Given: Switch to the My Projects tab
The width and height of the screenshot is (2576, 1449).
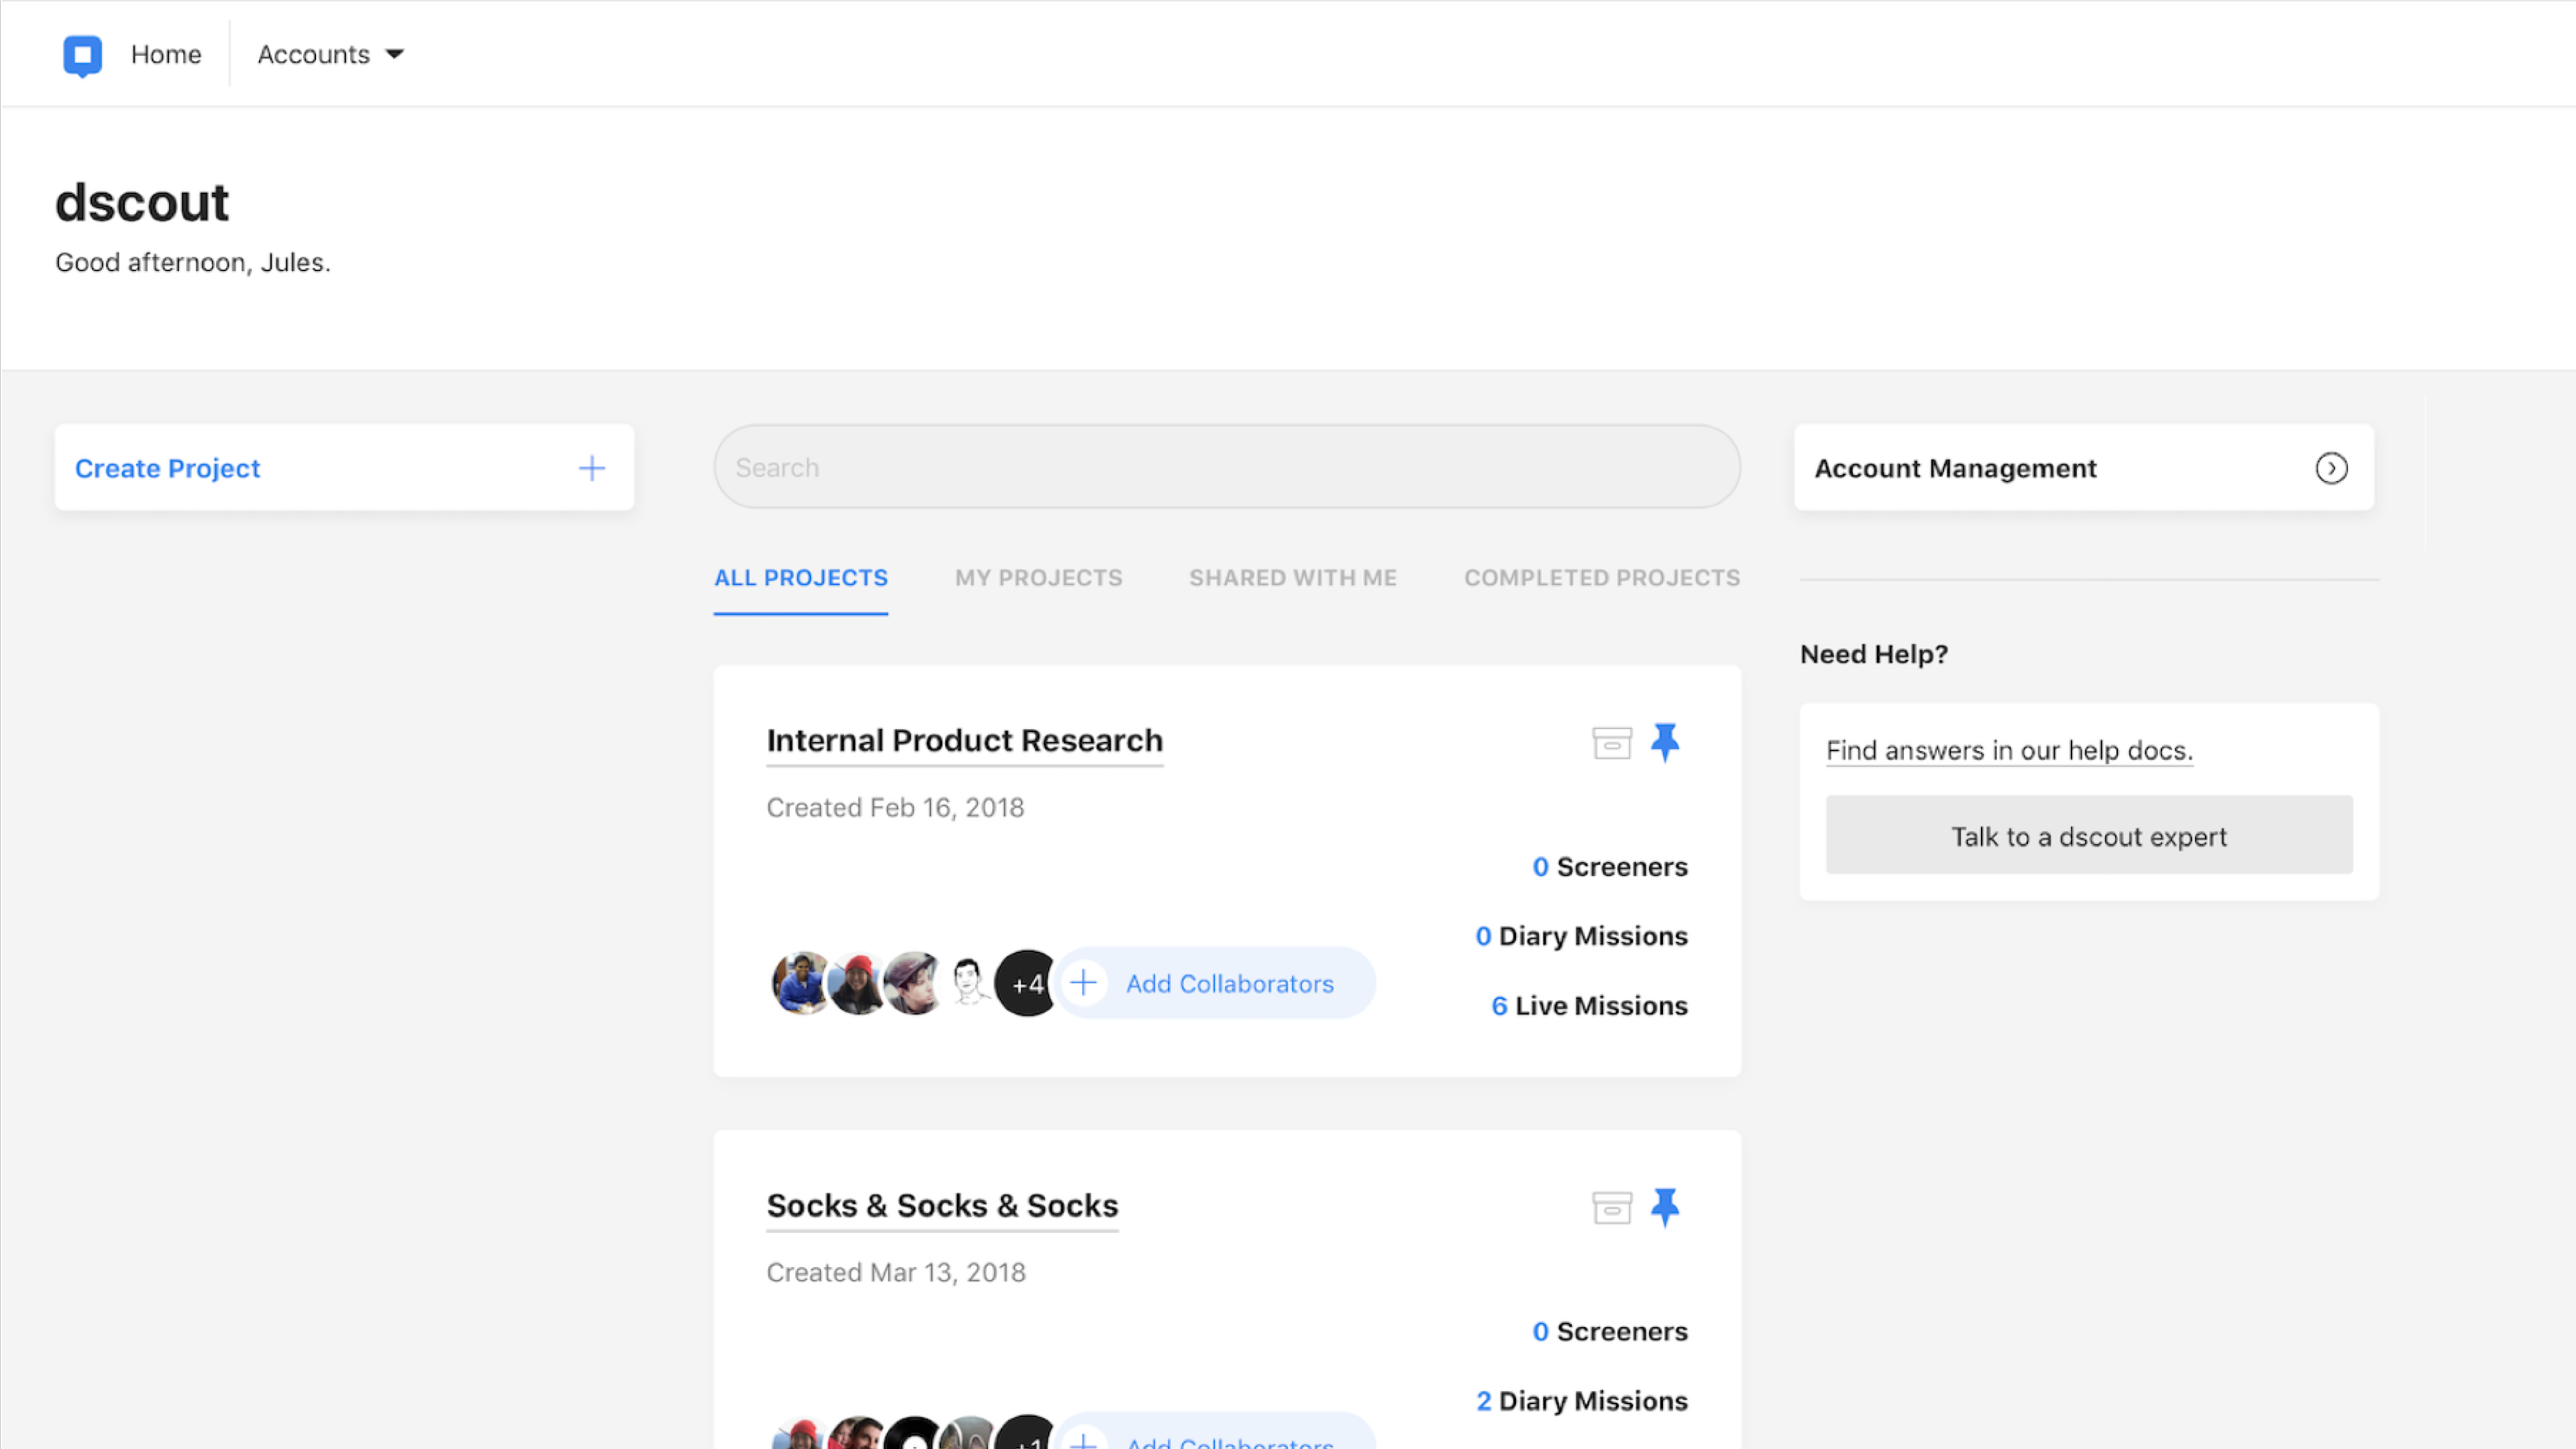Looking at the screenshot, I should pos(1038,578).
